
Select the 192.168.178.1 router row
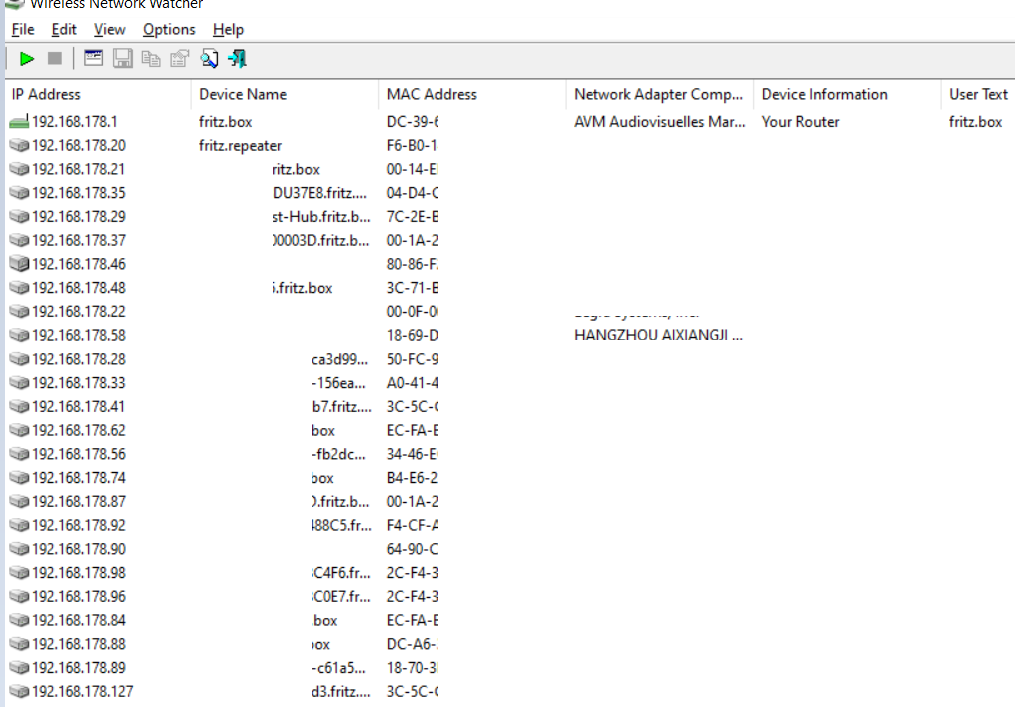point(74,122)
